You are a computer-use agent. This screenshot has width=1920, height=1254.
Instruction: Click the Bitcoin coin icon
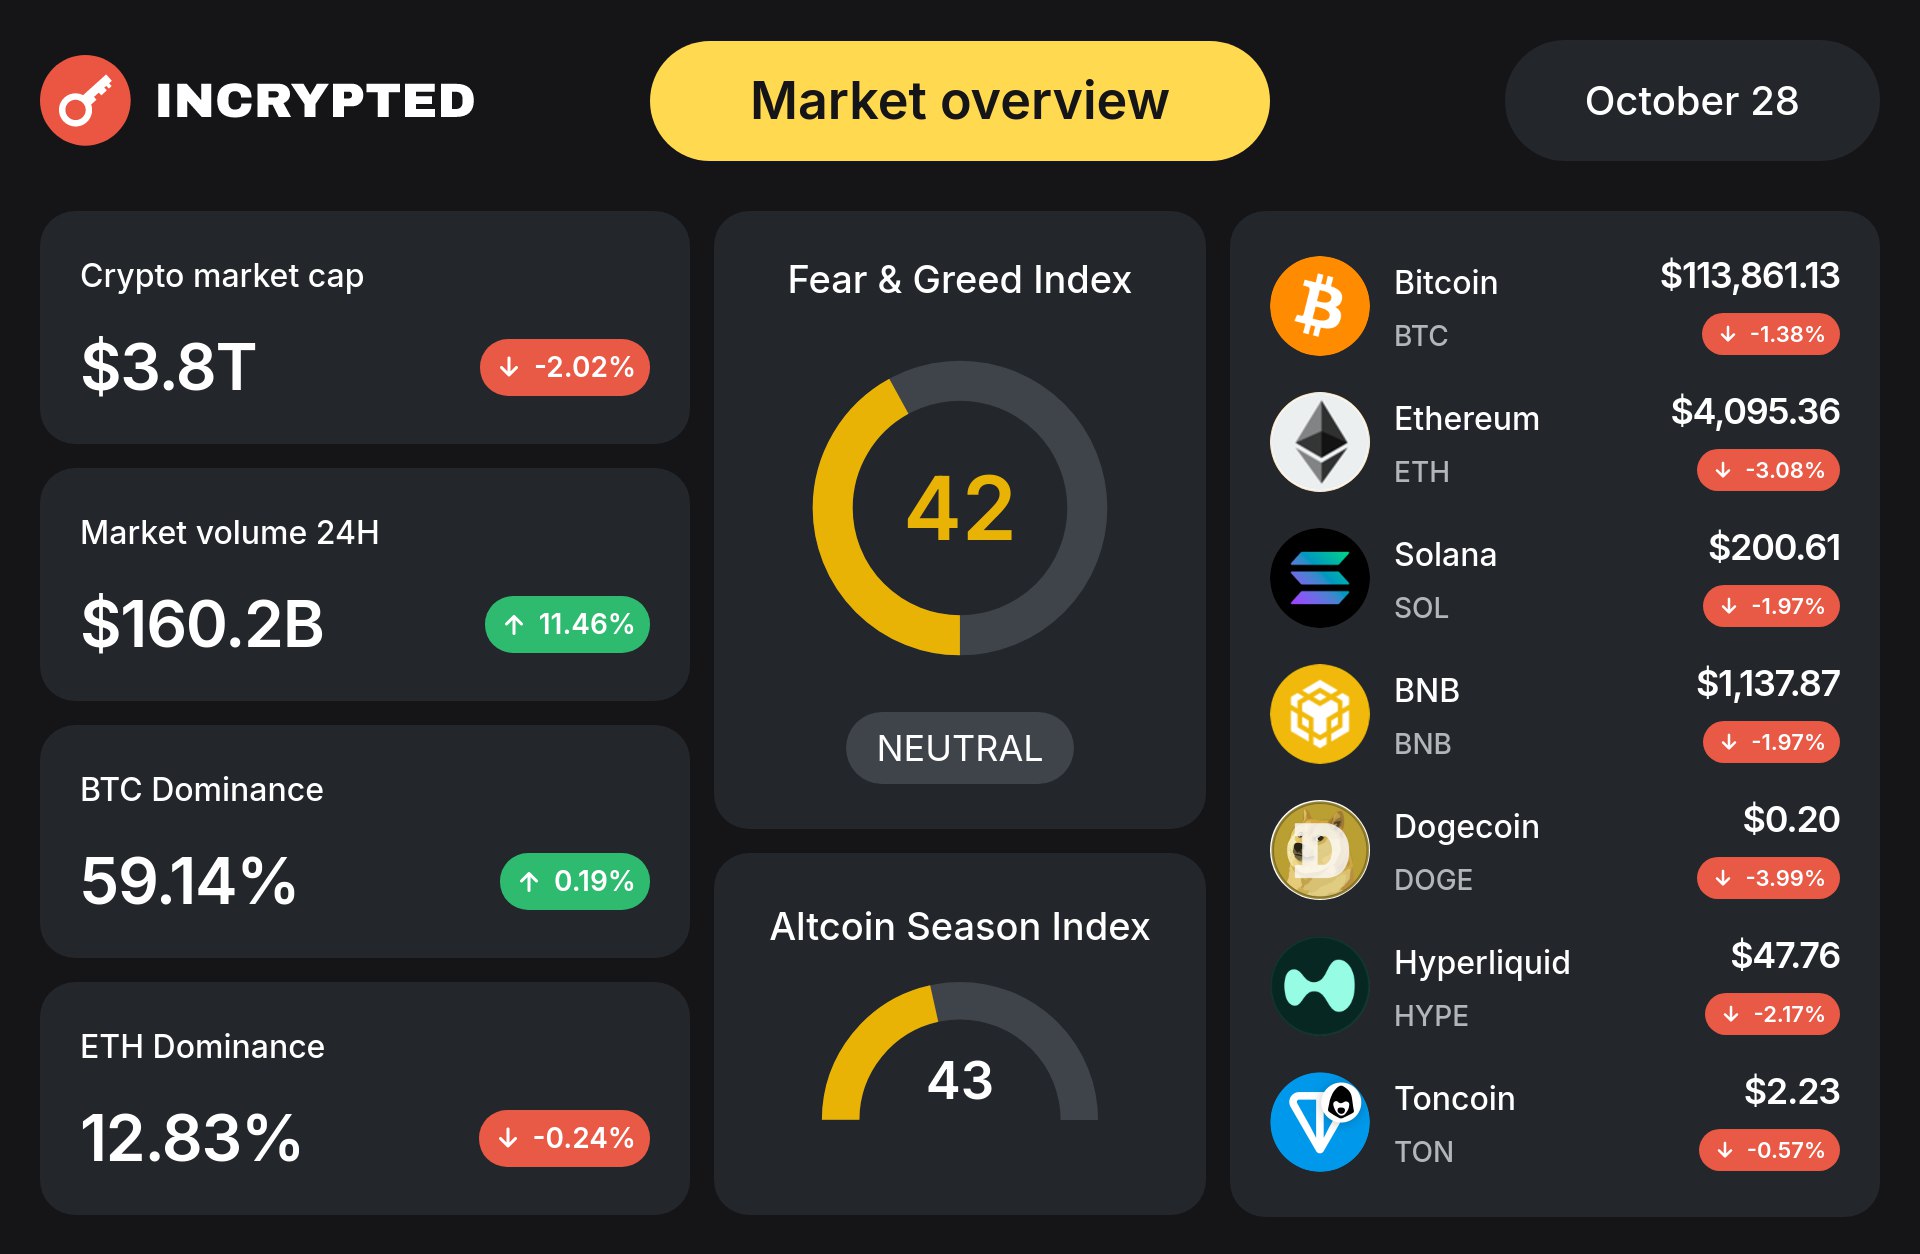(x=1319, y=306)
